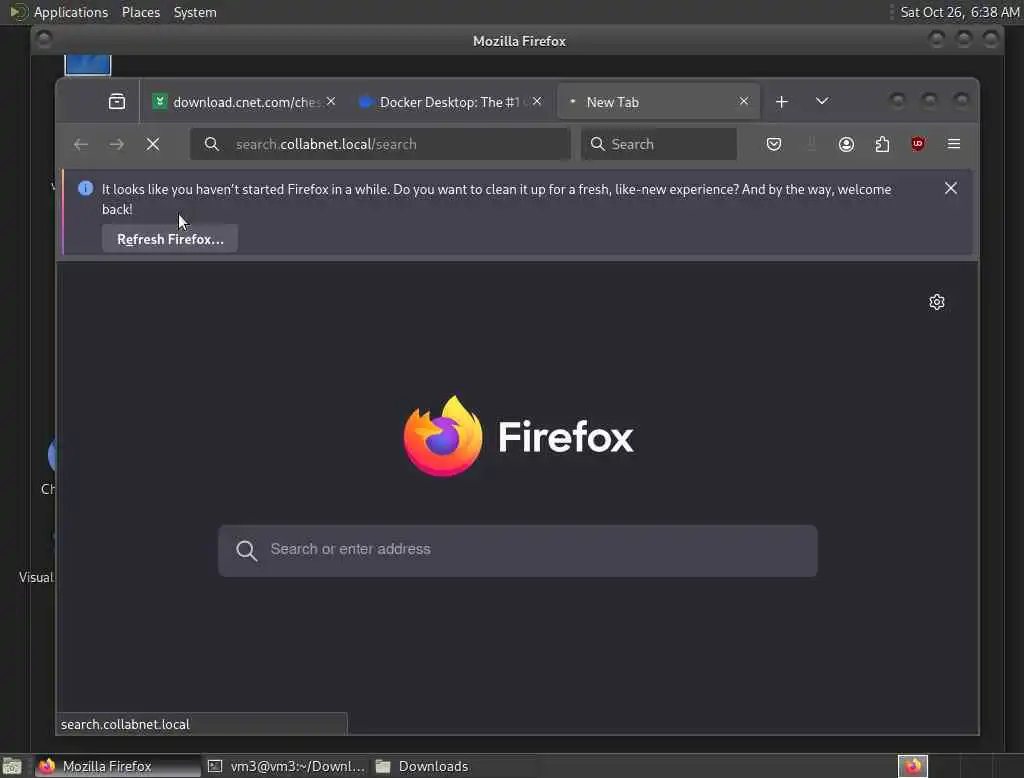Open new tab personalize gear icon

click(x=937, y=302)
